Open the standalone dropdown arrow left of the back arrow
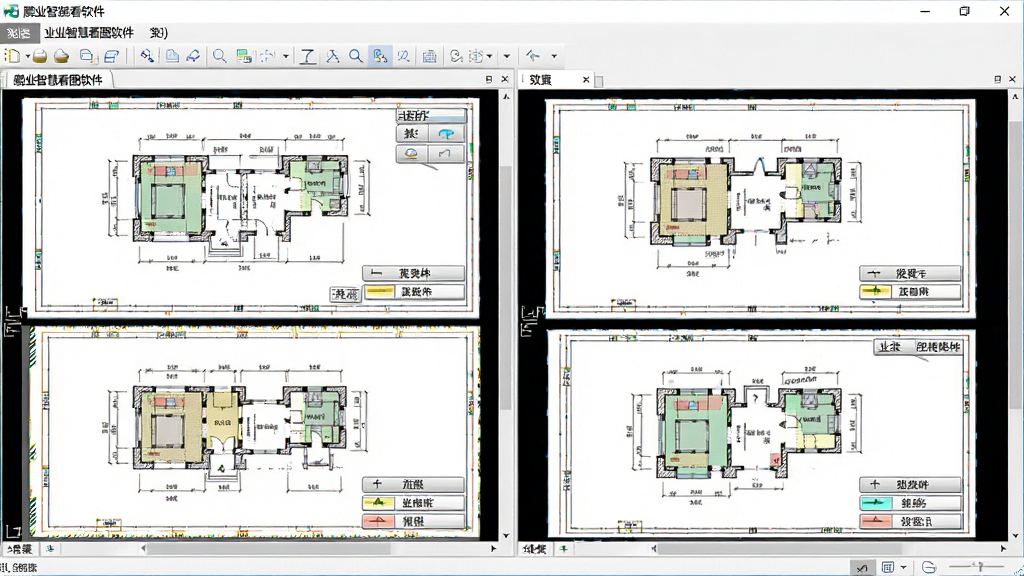Viewport: 1024px width, 576px height. pyautogui.click(x=506, y=57)
